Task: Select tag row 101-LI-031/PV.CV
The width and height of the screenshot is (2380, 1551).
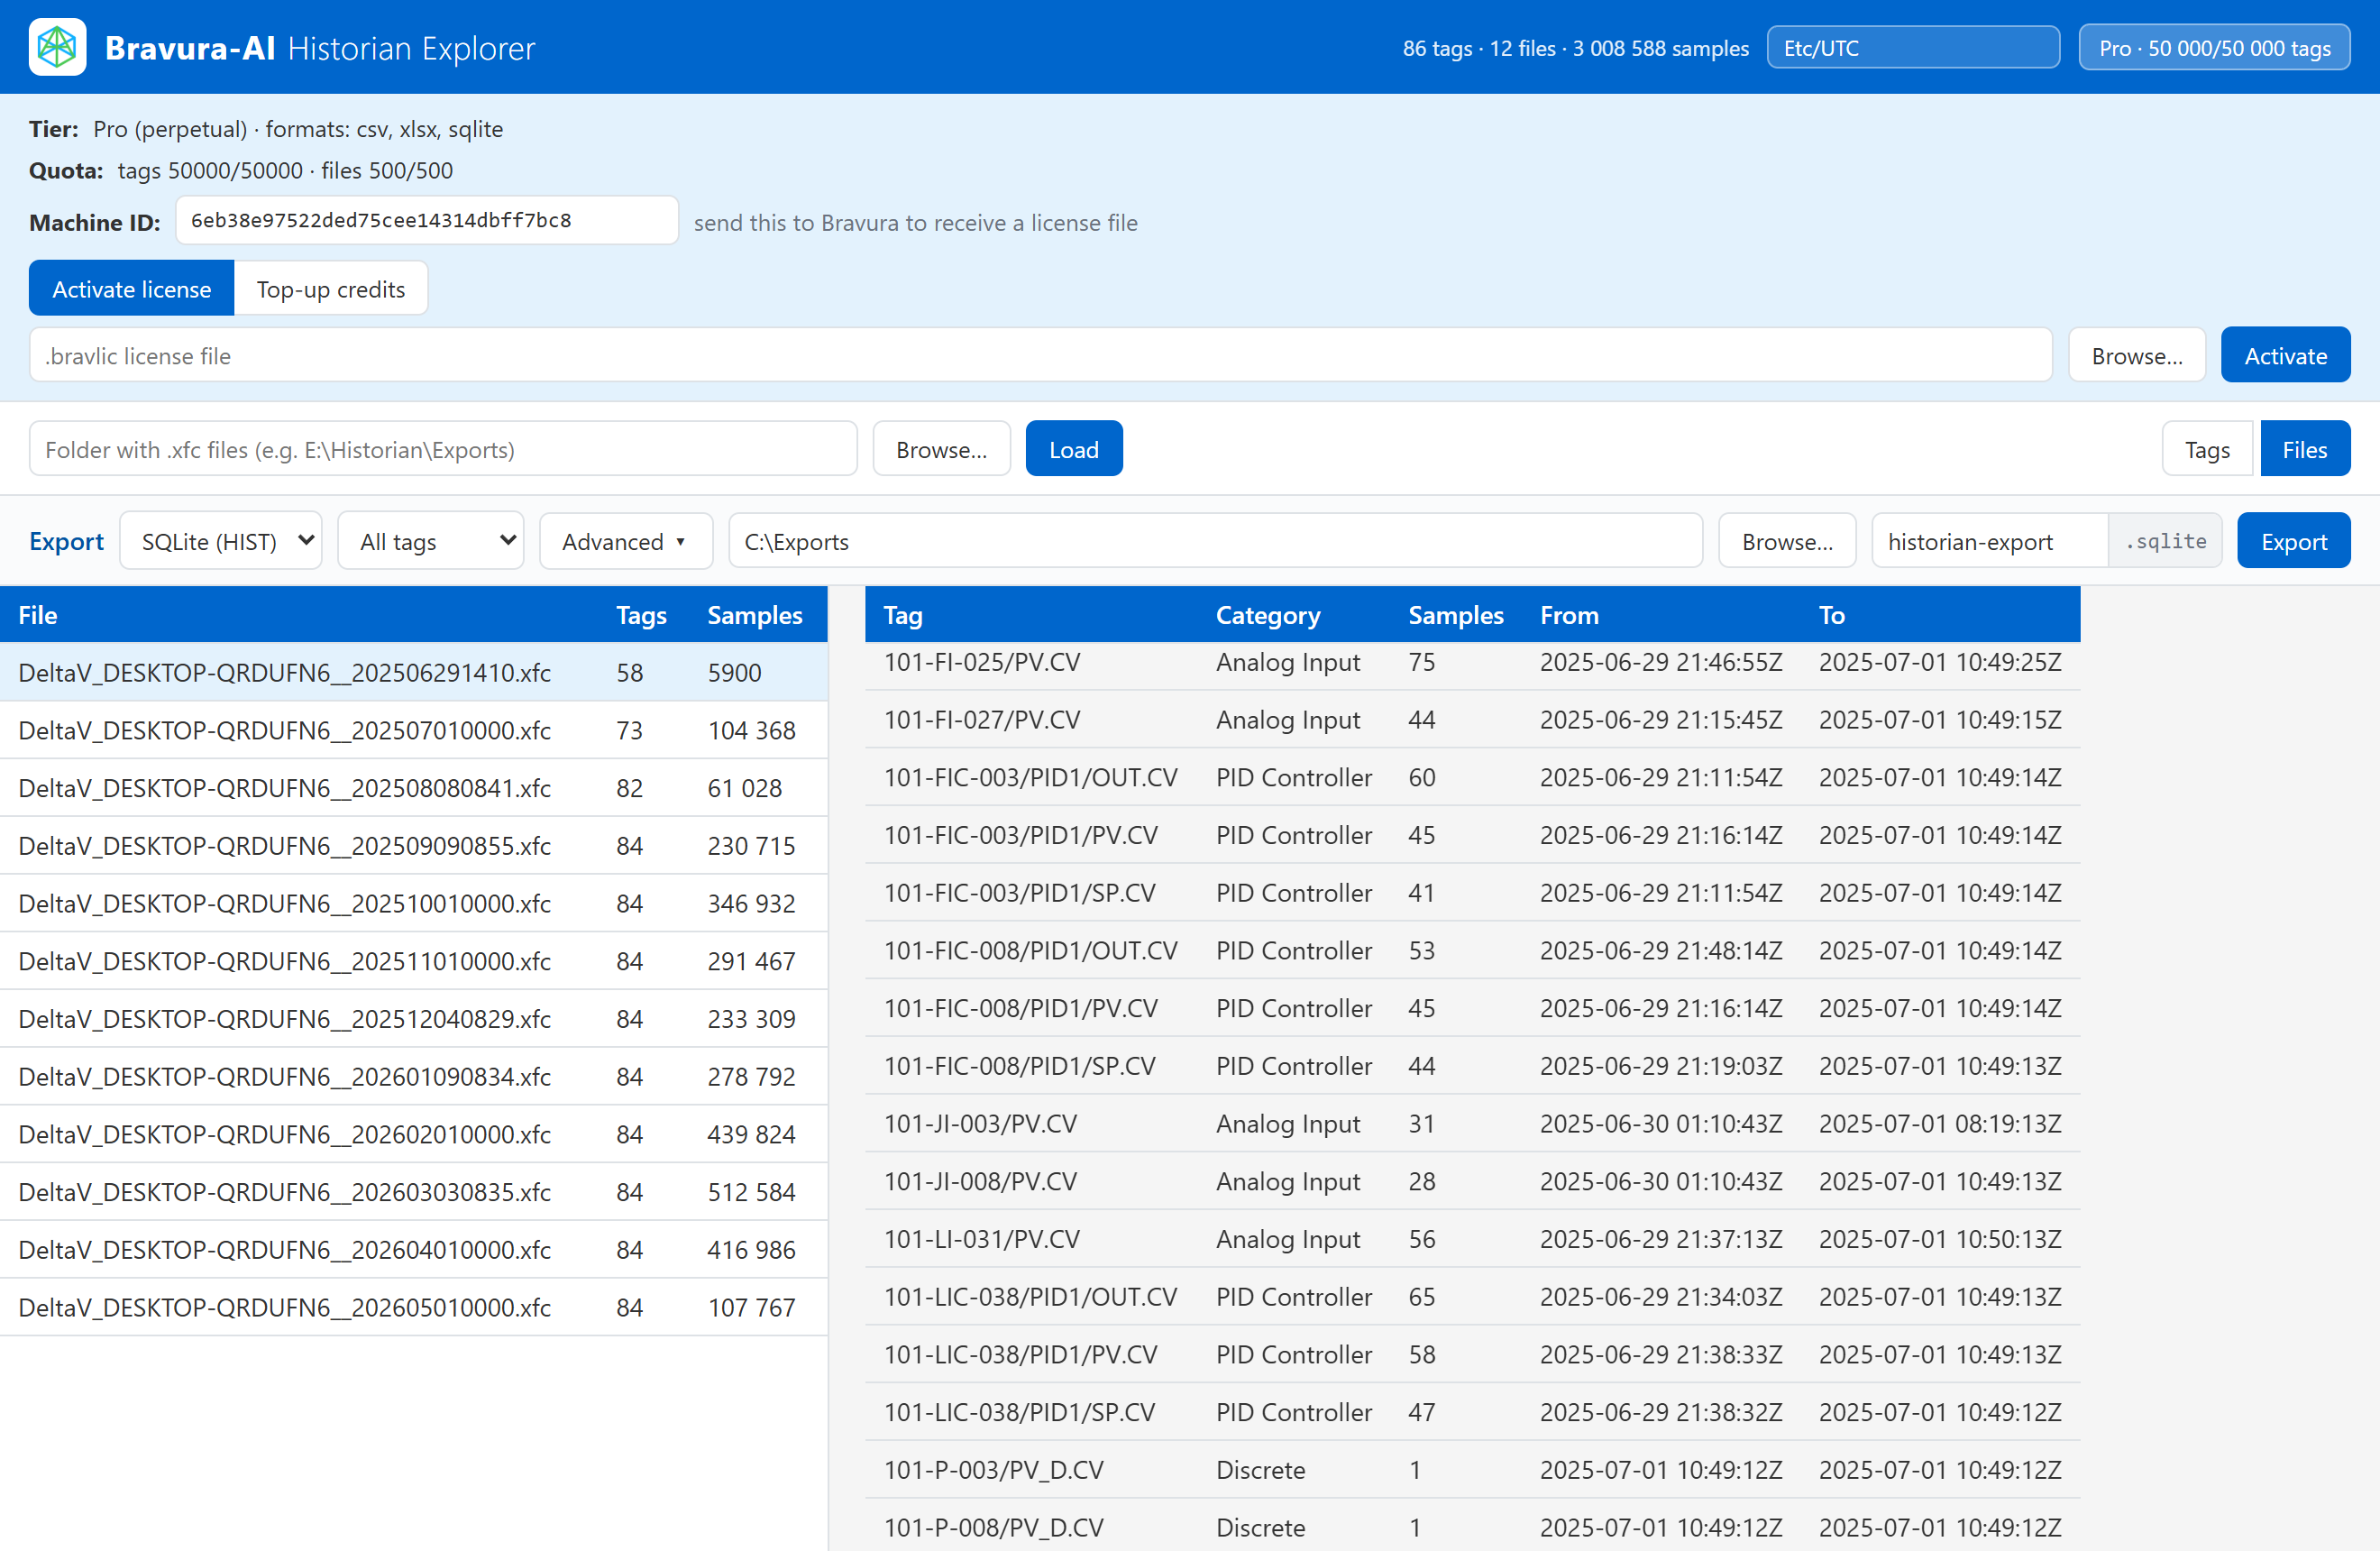Action: [x=1472, y=1239]
